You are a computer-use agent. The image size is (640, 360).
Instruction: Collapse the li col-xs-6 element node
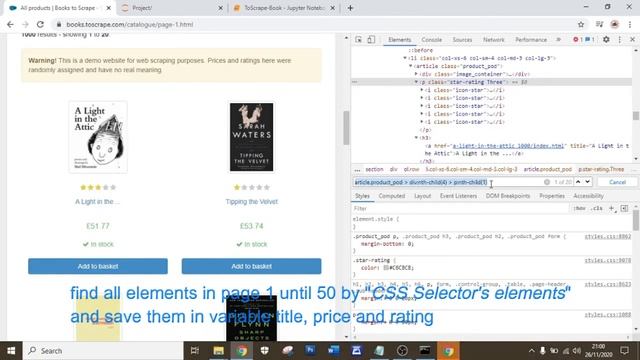405,58
